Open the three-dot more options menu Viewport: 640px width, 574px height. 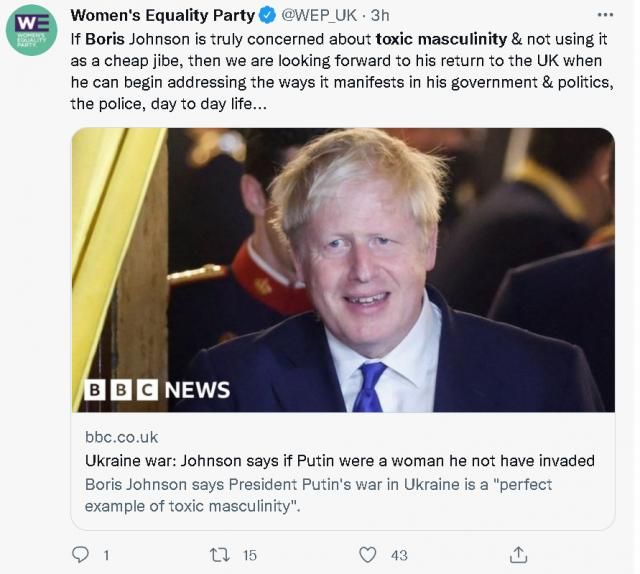pyautogui.click(x=606, y=16)
